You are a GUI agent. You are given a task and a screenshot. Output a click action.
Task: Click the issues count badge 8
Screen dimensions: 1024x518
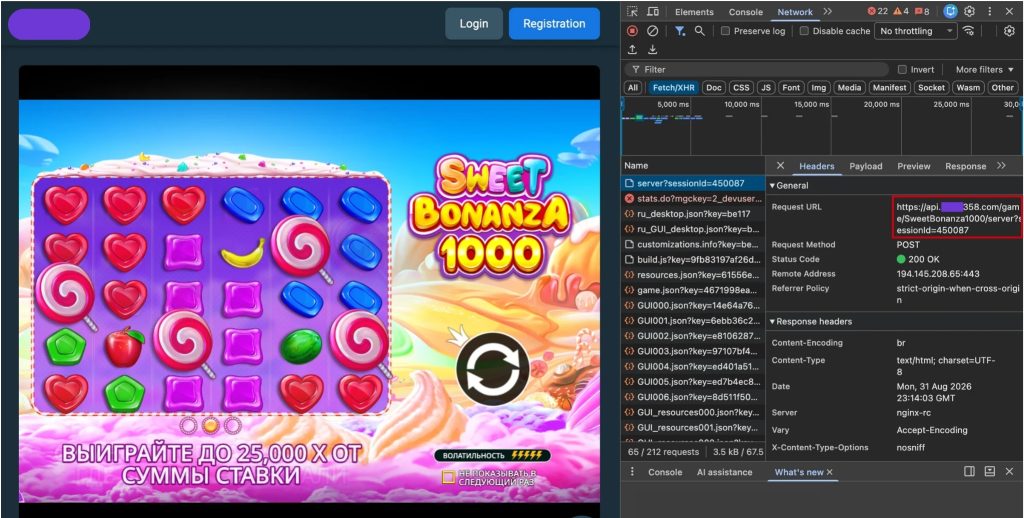pyautogui.click(x=921, y=12)
